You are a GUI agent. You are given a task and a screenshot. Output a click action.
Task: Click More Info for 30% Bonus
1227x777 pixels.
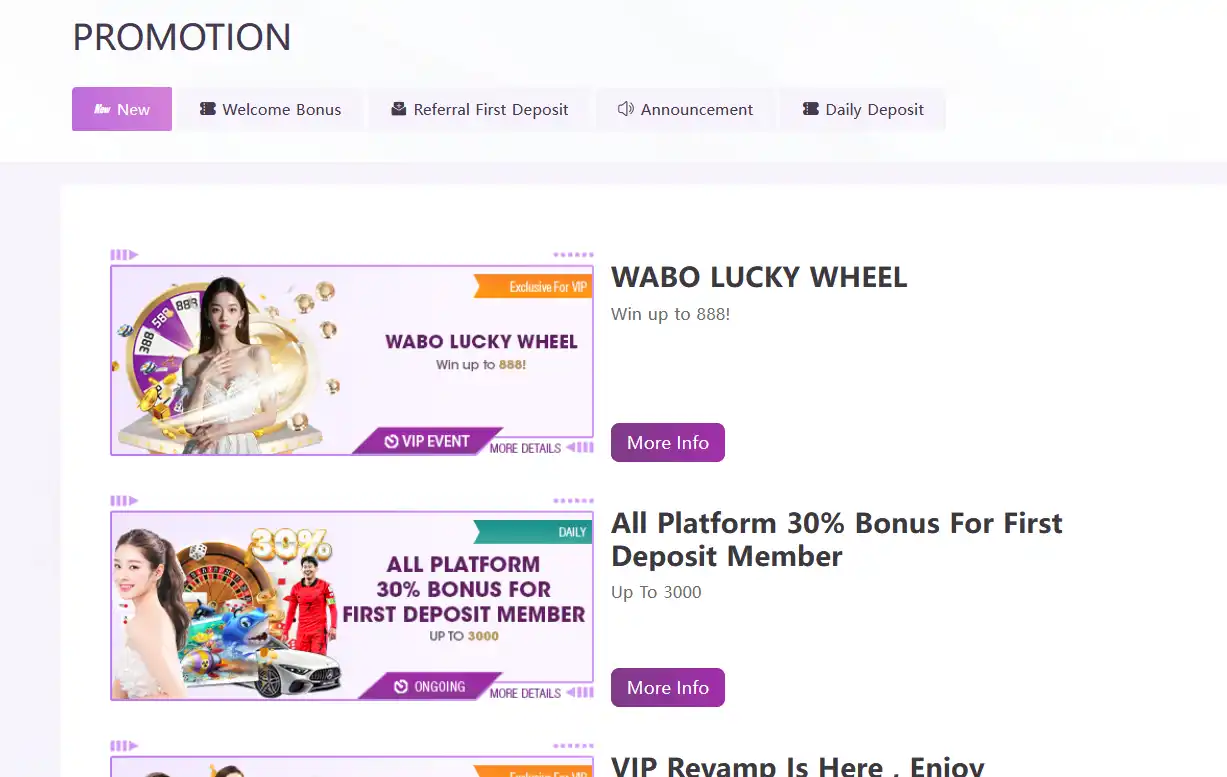(x=668, y=687)
